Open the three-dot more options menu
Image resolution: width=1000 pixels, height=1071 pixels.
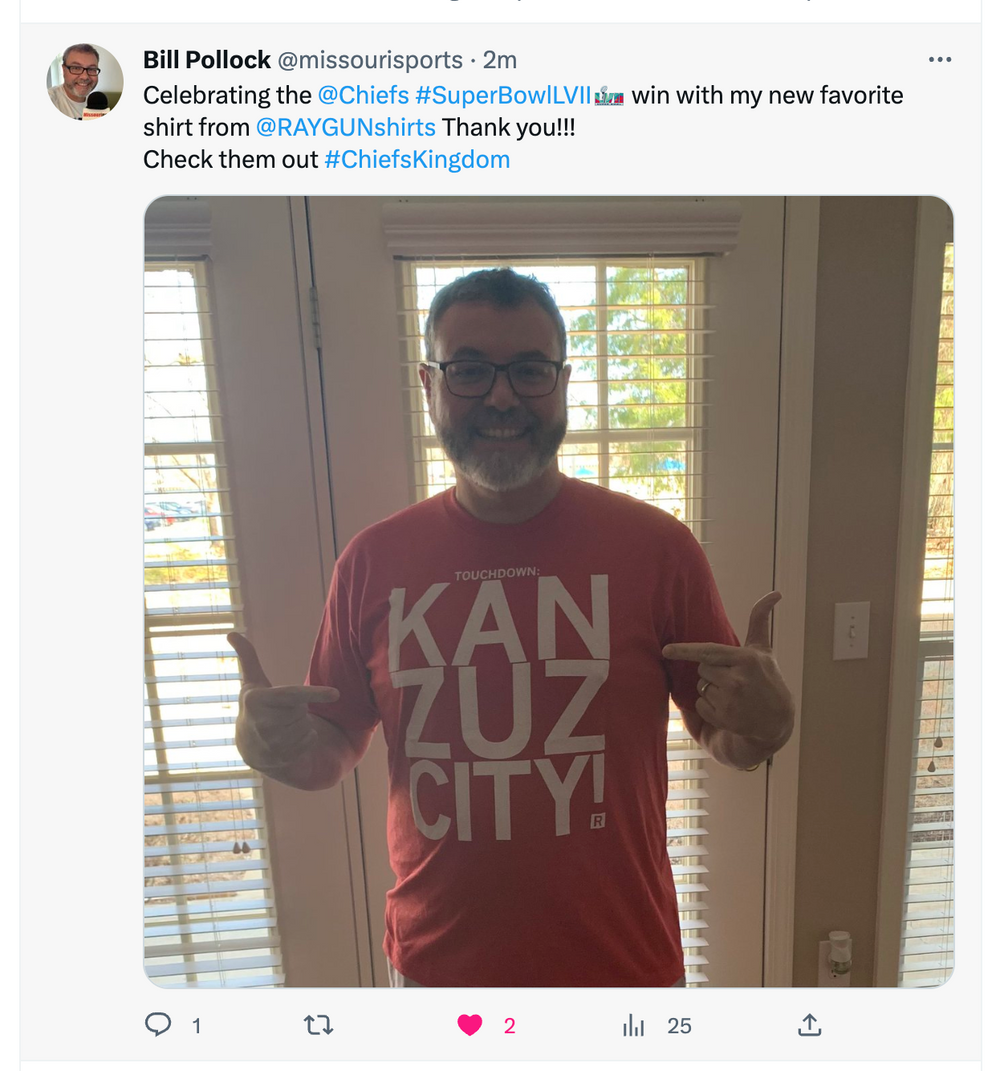coord(940,59)
